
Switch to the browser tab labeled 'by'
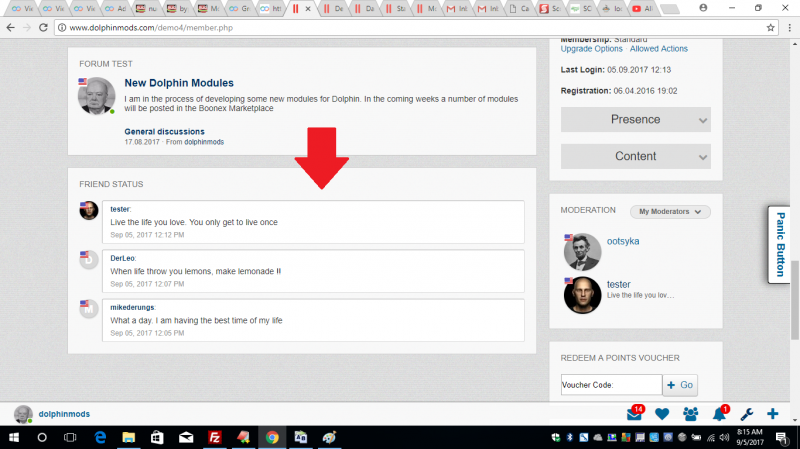(x=177, y=9)
